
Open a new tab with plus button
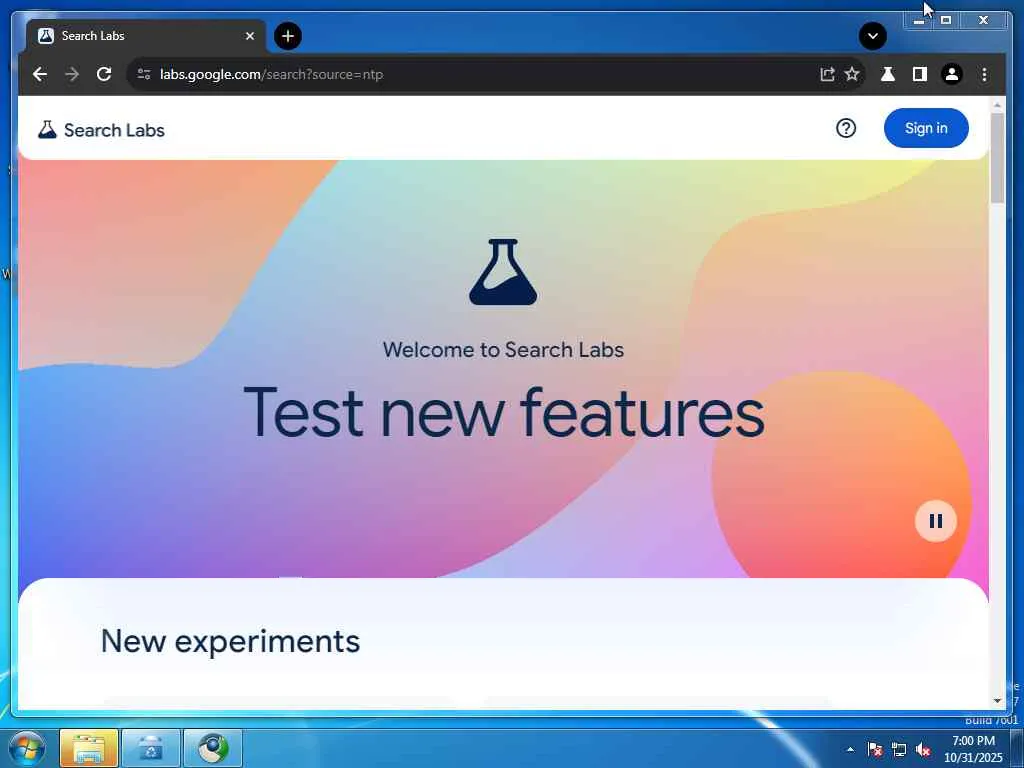point(288,36)
